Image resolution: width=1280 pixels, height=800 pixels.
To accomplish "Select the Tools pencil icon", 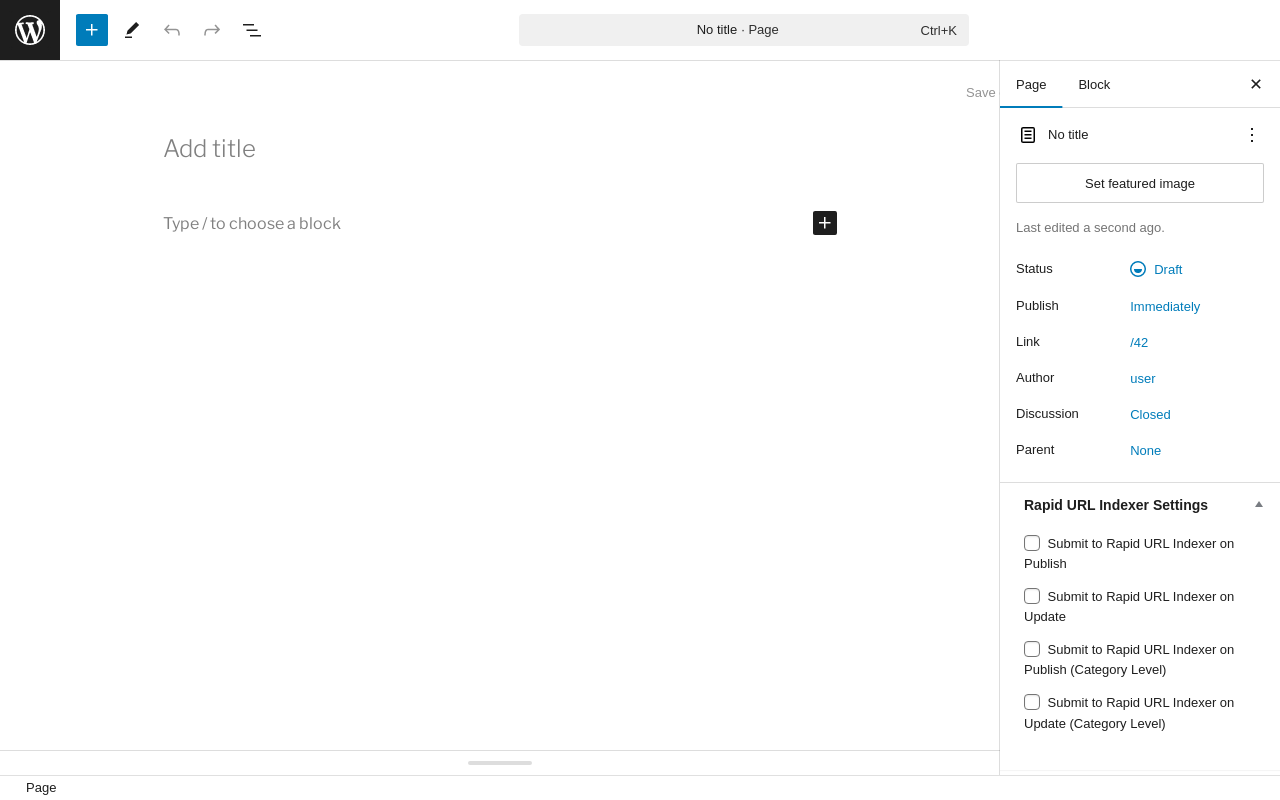I will pyautogui.click(x=132, y=30).
